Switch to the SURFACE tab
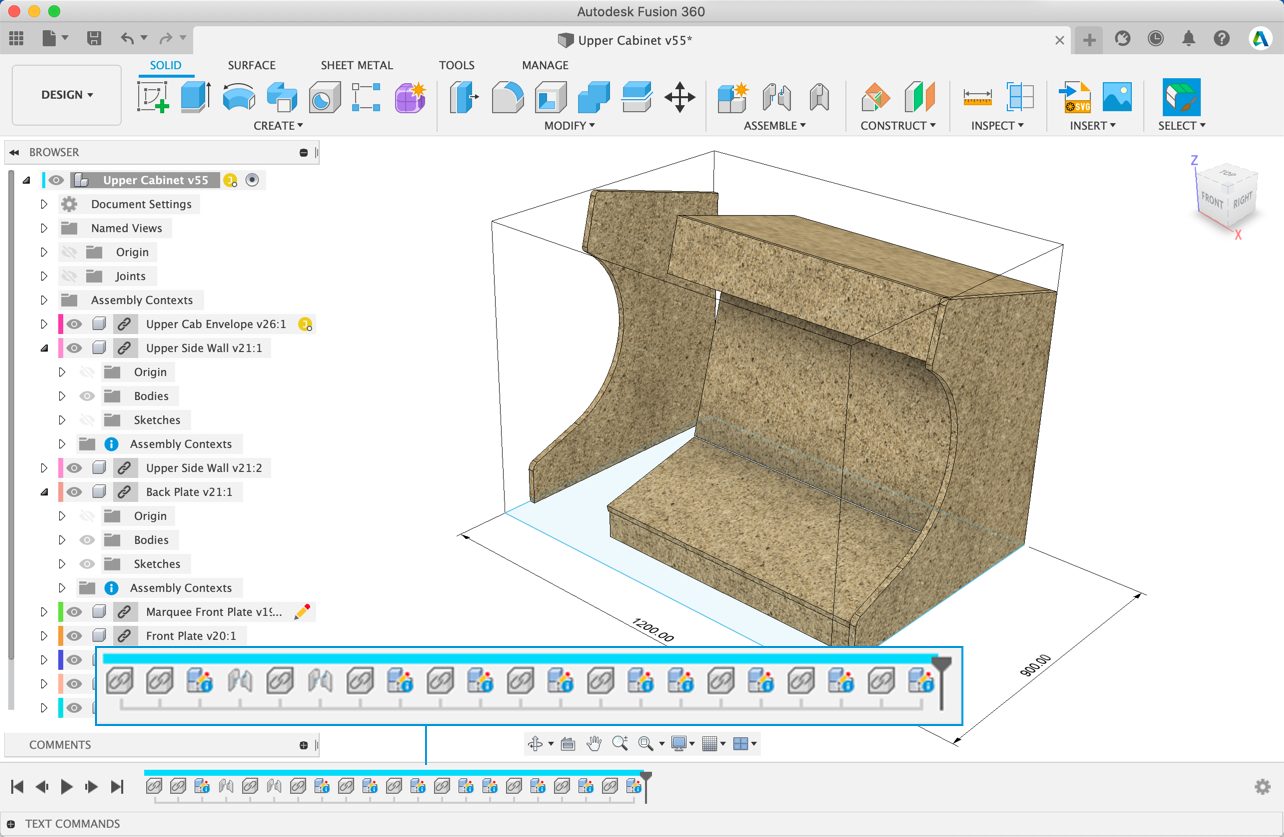The width and height of the screenshot is (1284, 837). click(x=251, y=65)
